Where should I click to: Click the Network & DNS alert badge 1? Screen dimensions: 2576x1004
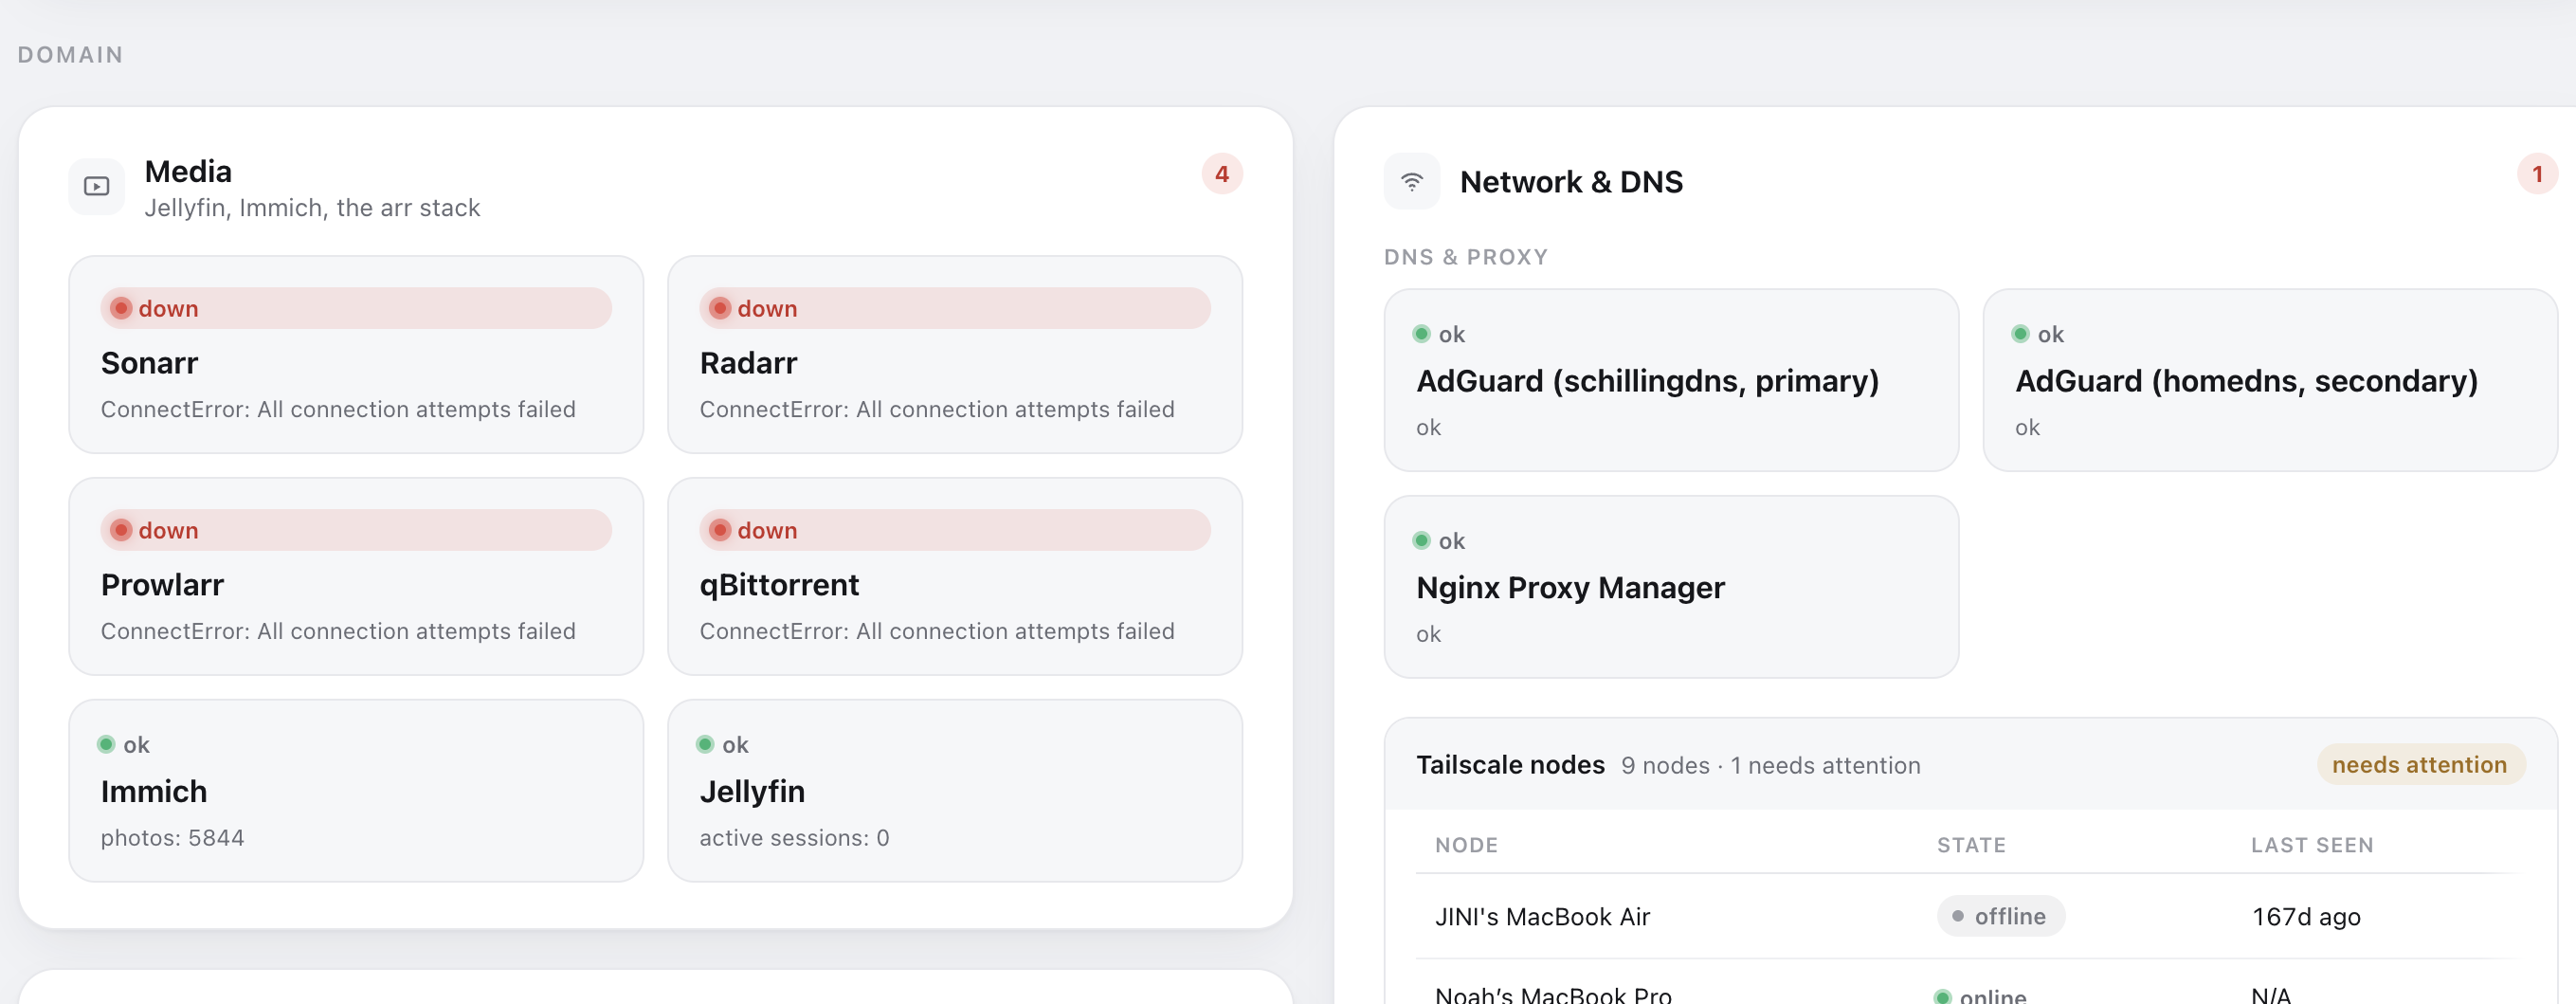(2536, 174)
